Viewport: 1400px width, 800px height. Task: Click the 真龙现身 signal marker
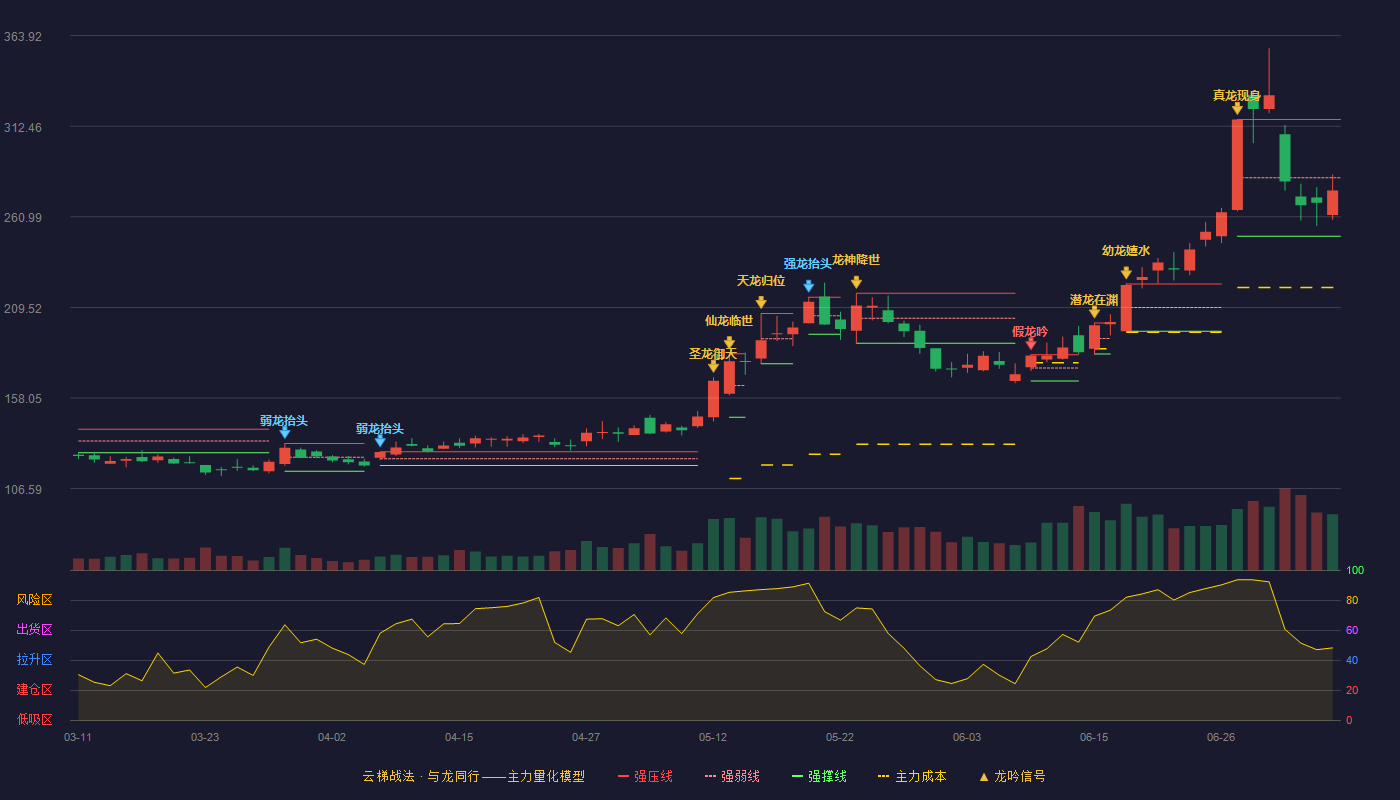[1237, 109]
